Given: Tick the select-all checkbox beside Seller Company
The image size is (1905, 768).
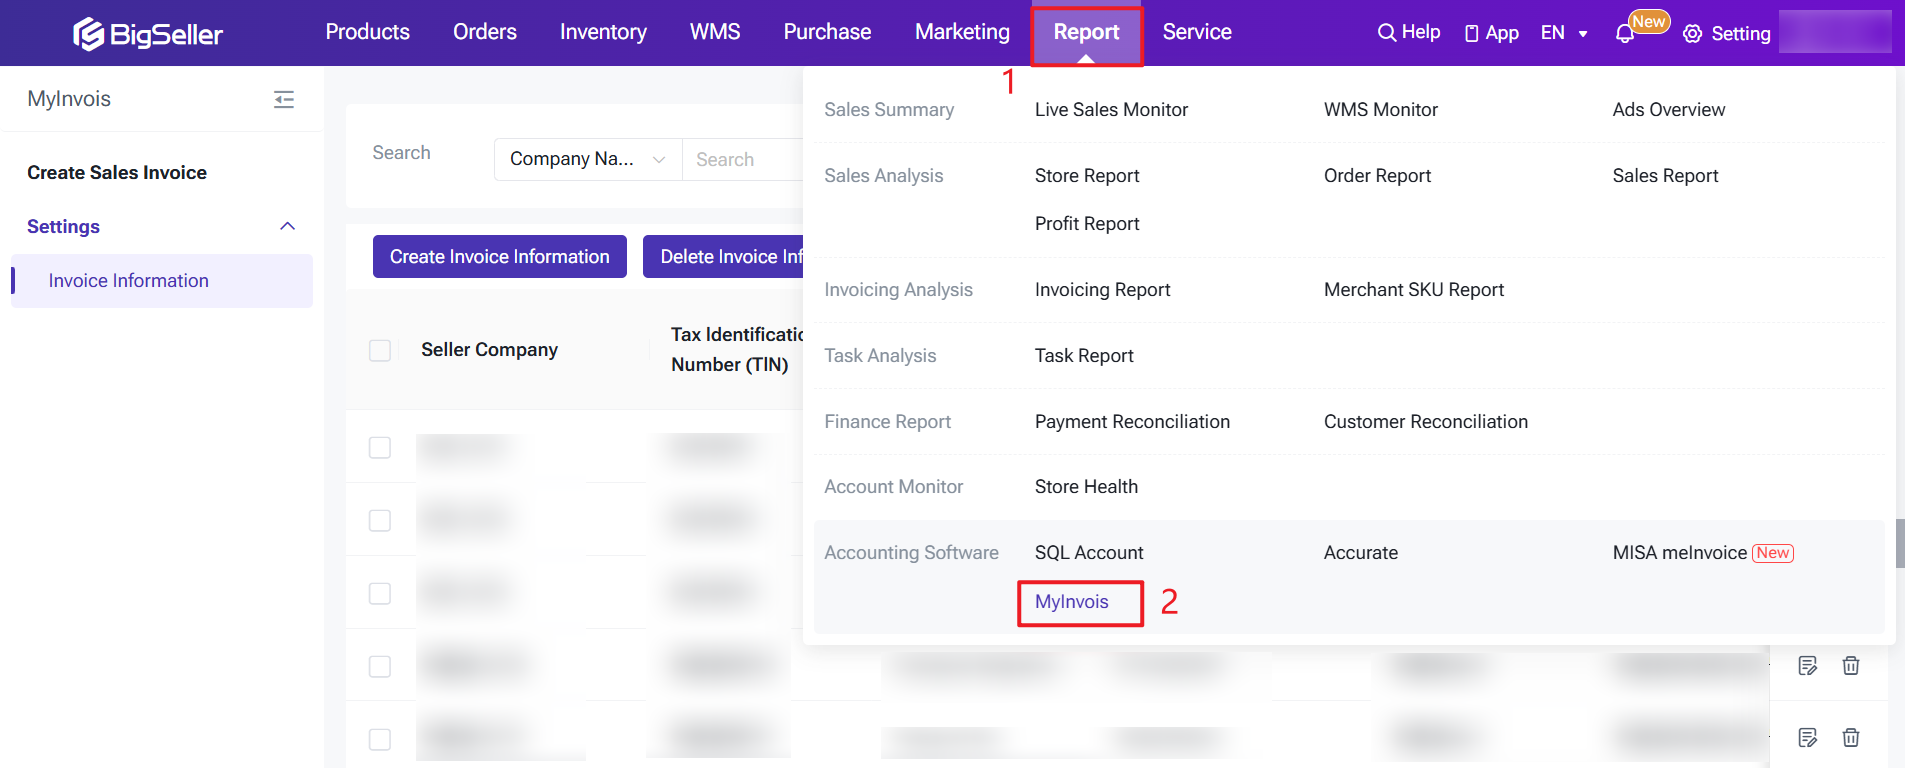Looking at the screenshot, I should tap(380, 350).
